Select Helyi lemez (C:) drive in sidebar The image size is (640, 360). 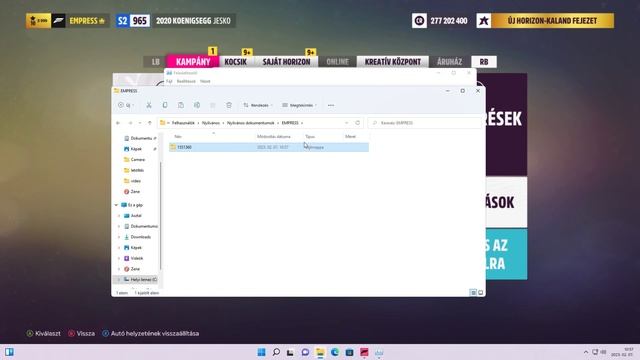(140, 280)
